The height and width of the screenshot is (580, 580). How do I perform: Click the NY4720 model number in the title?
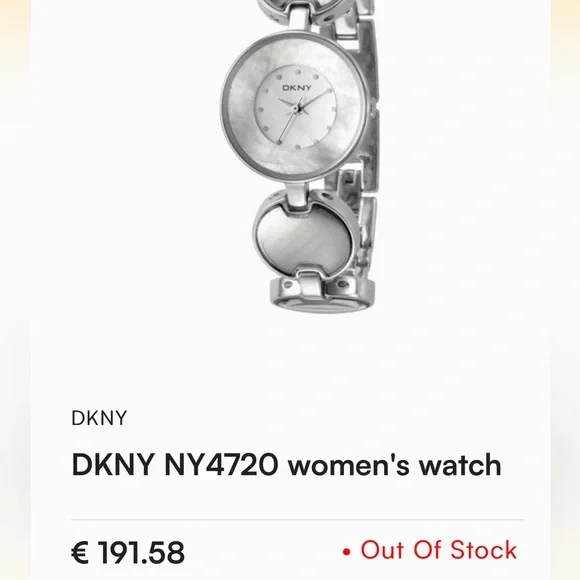[221, 465]
